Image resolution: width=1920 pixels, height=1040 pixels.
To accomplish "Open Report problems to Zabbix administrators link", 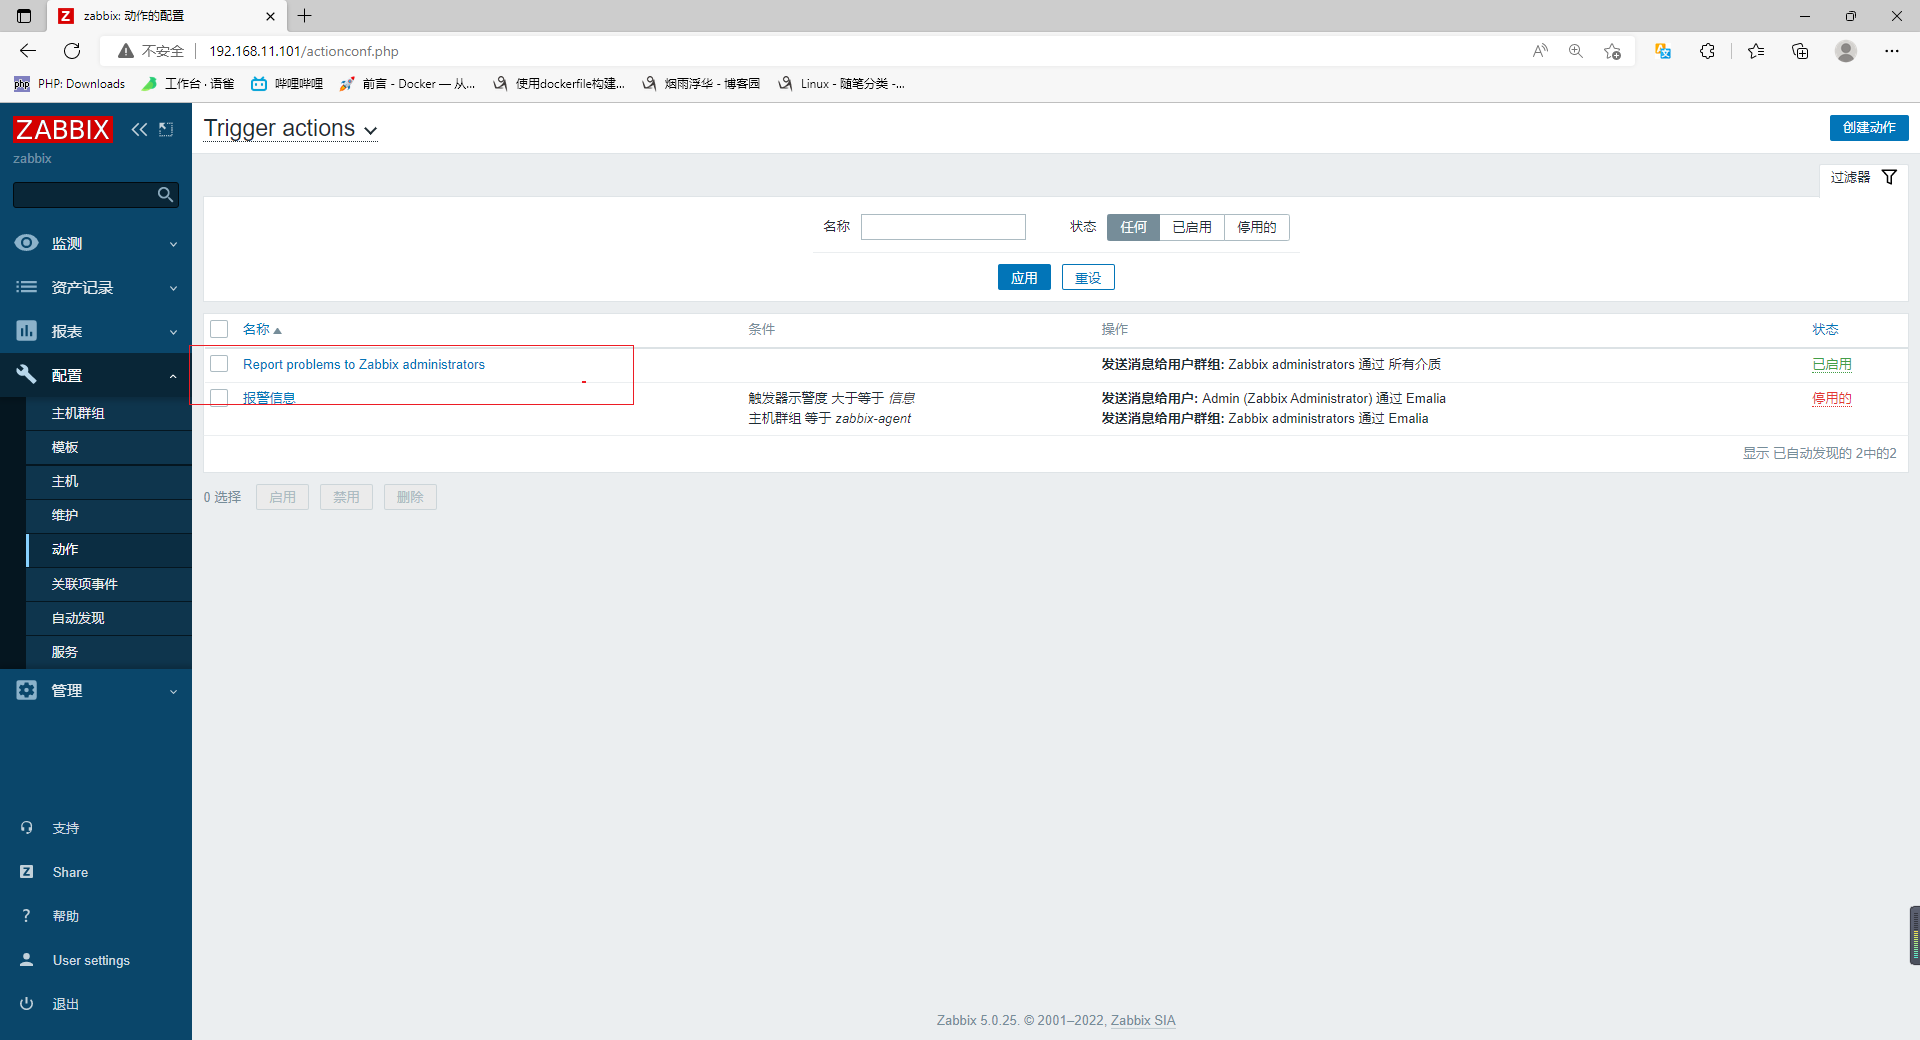I will click(364, 364).
